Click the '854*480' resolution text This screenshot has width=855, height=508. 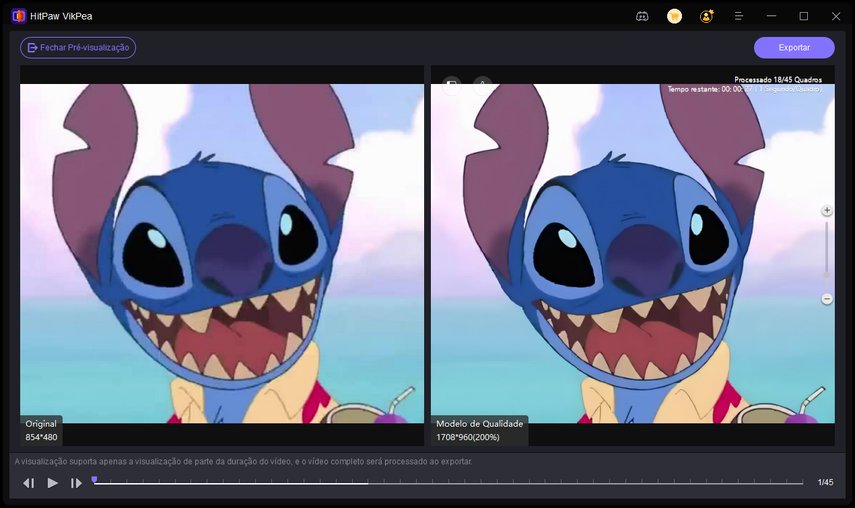point(41,437)
